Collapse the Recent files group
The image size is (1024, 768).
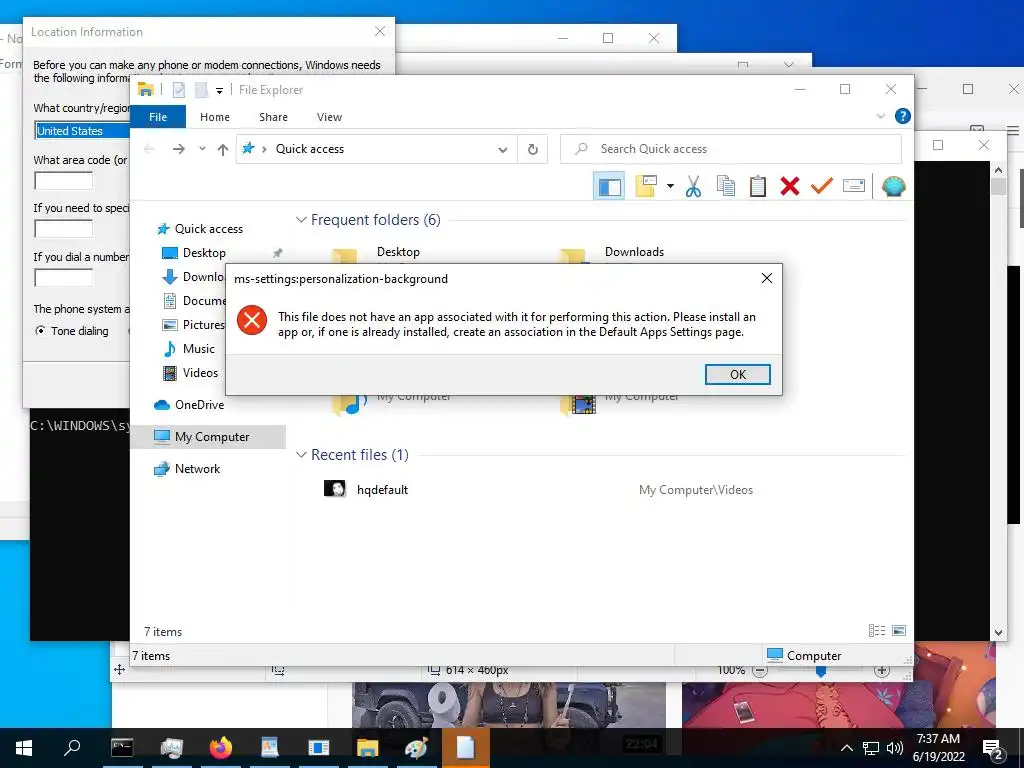(x=301, y=455)
